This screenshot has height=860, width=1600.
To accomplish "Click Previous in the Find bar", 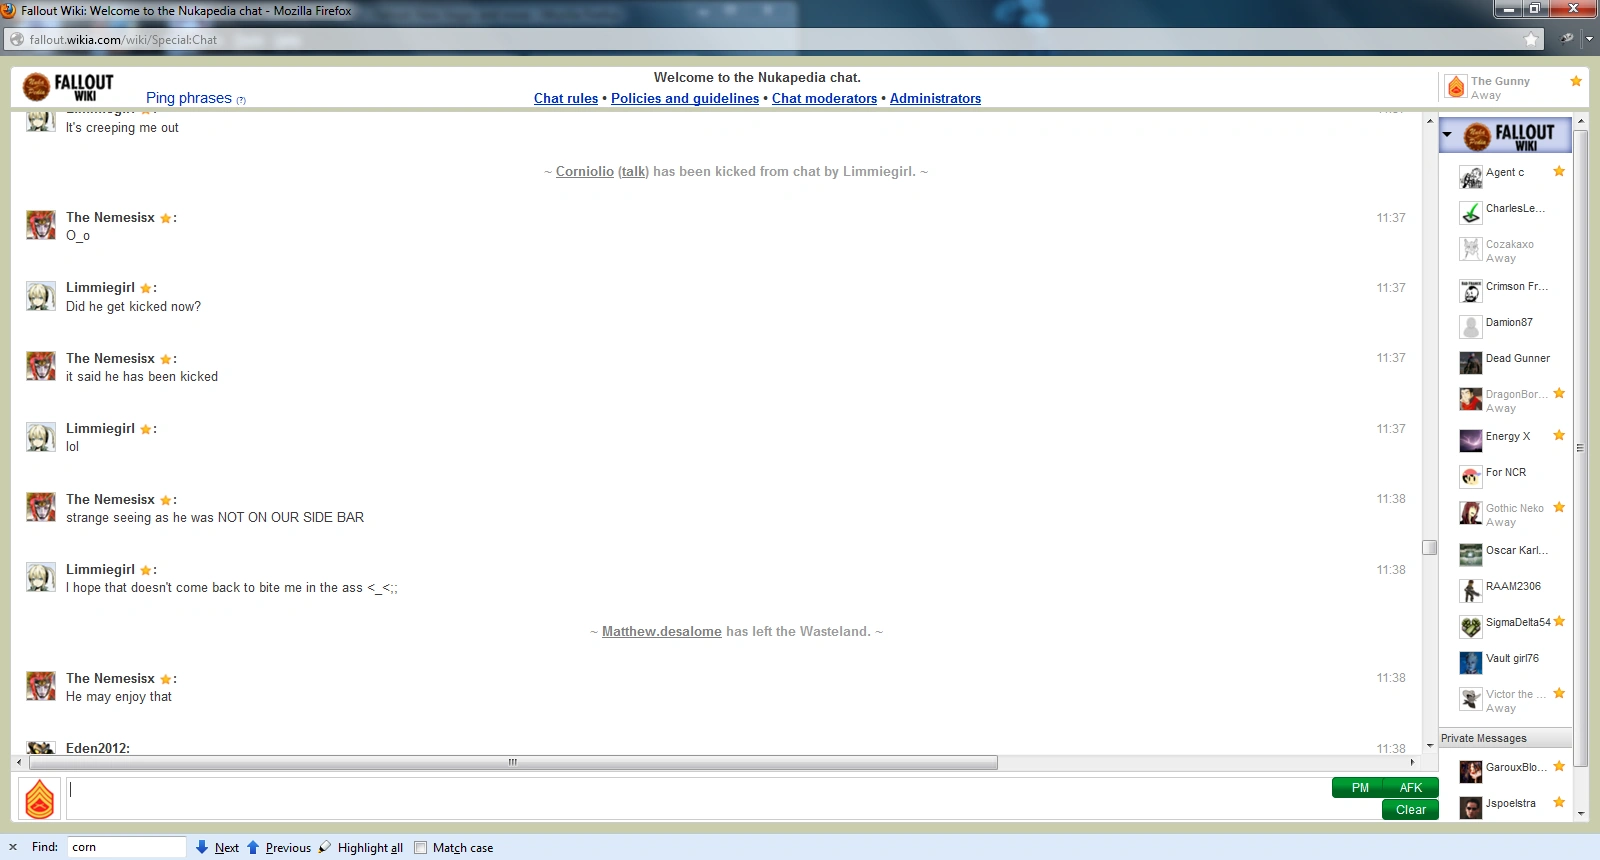I will [288, 848].
